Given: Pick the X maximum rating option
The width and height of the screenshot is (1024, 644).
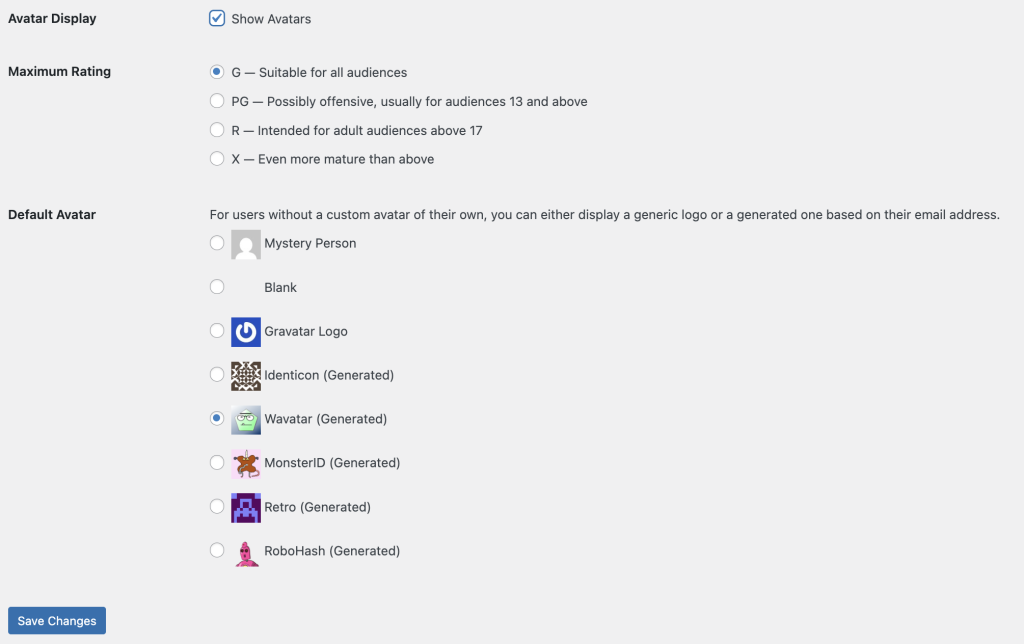Looking at the screenshot, I should (x=217, y=159).
